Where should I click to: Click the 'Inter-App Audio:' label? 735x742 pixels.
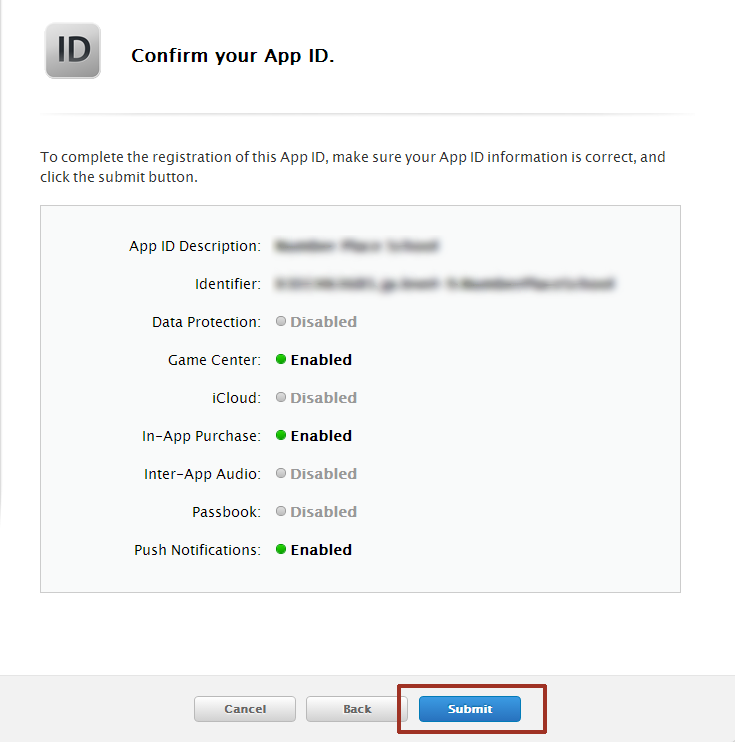202,474
